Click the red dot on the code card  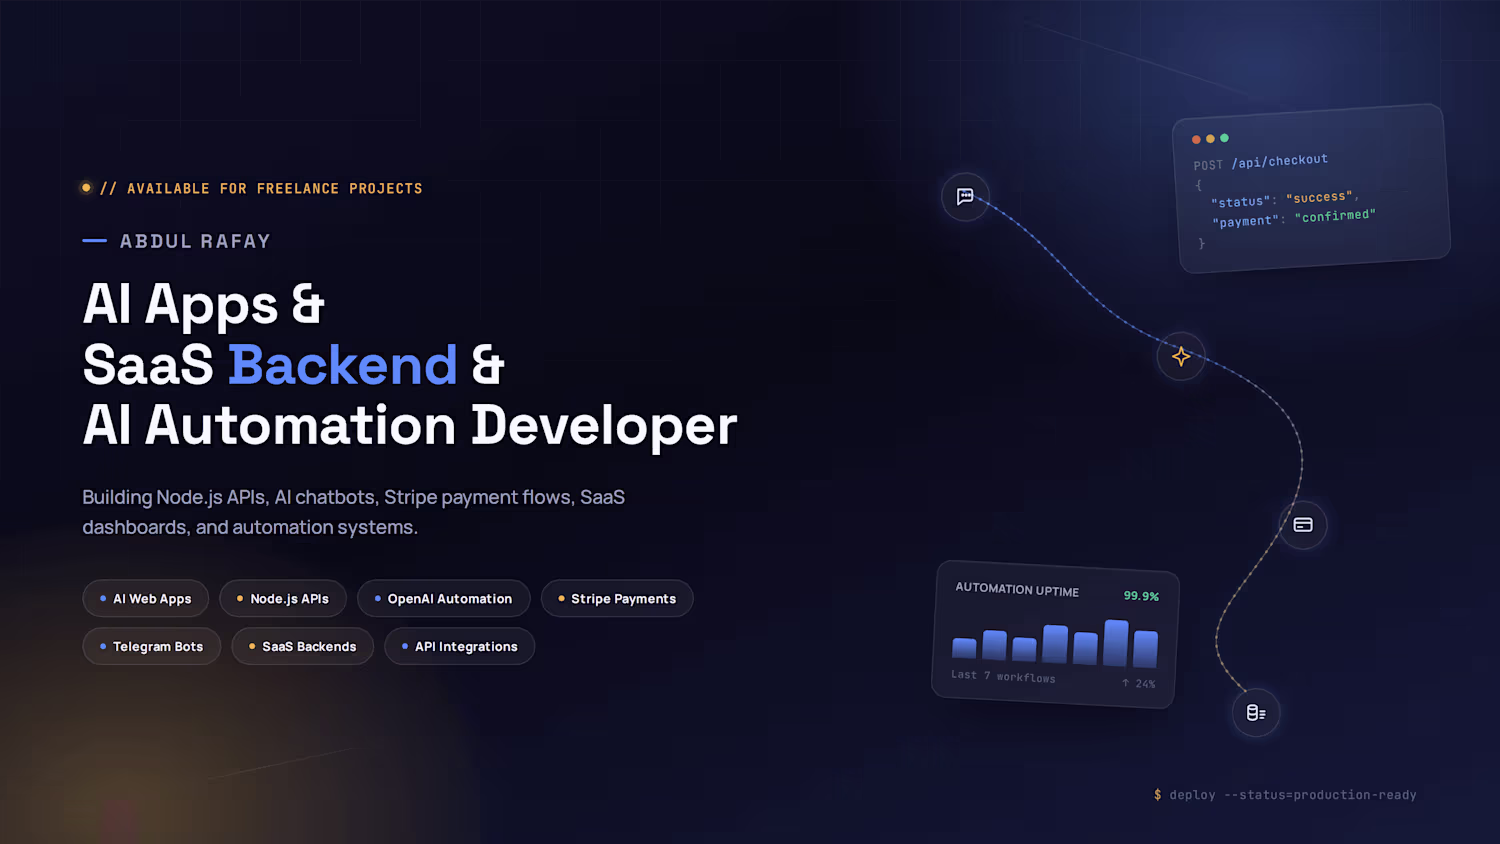pyautogui.click(x=1196, y=140)
